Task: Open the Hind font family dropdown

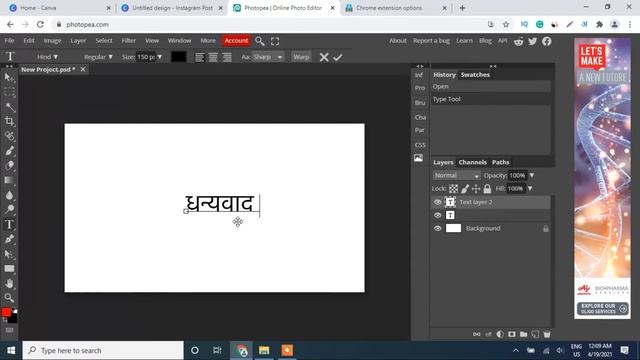Action: click(x=47, y=57)
